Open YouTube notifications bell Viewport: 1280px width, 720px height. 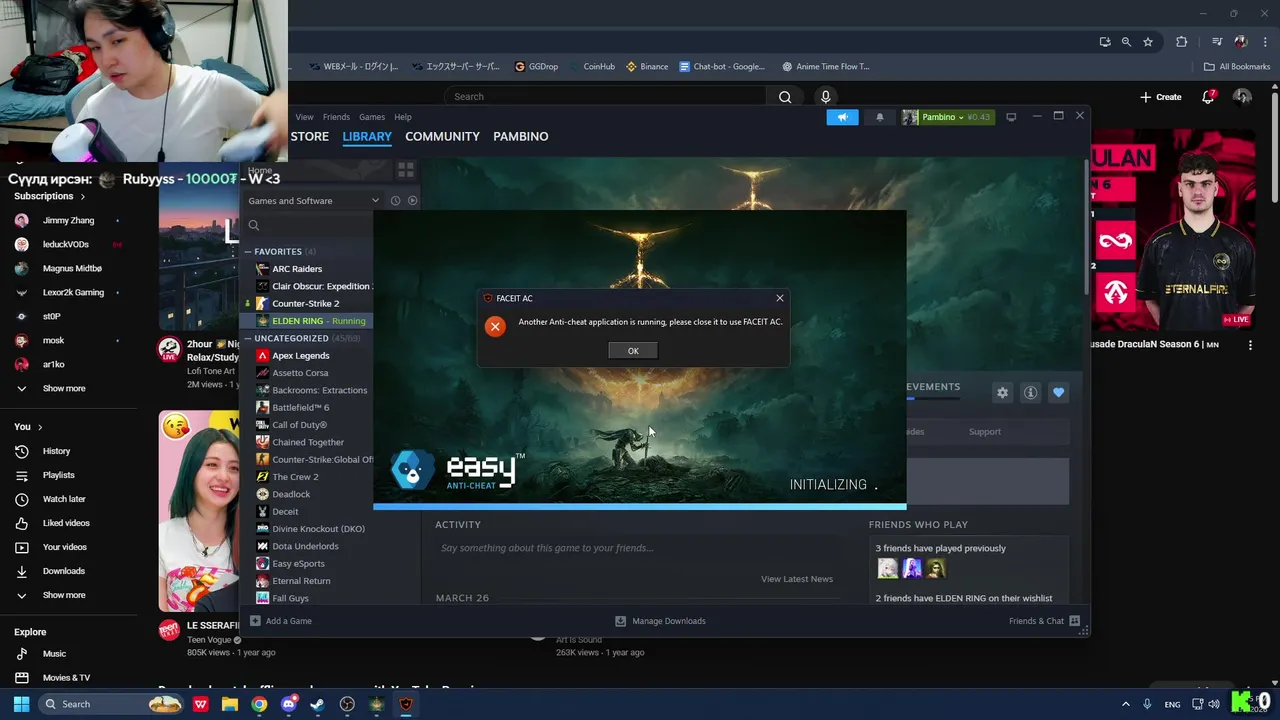(x=1208, y=97)
